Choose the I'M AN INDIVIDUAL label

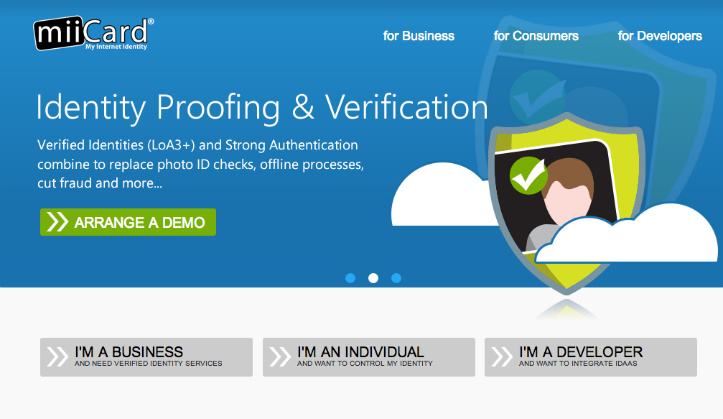[x=360, y=352]
